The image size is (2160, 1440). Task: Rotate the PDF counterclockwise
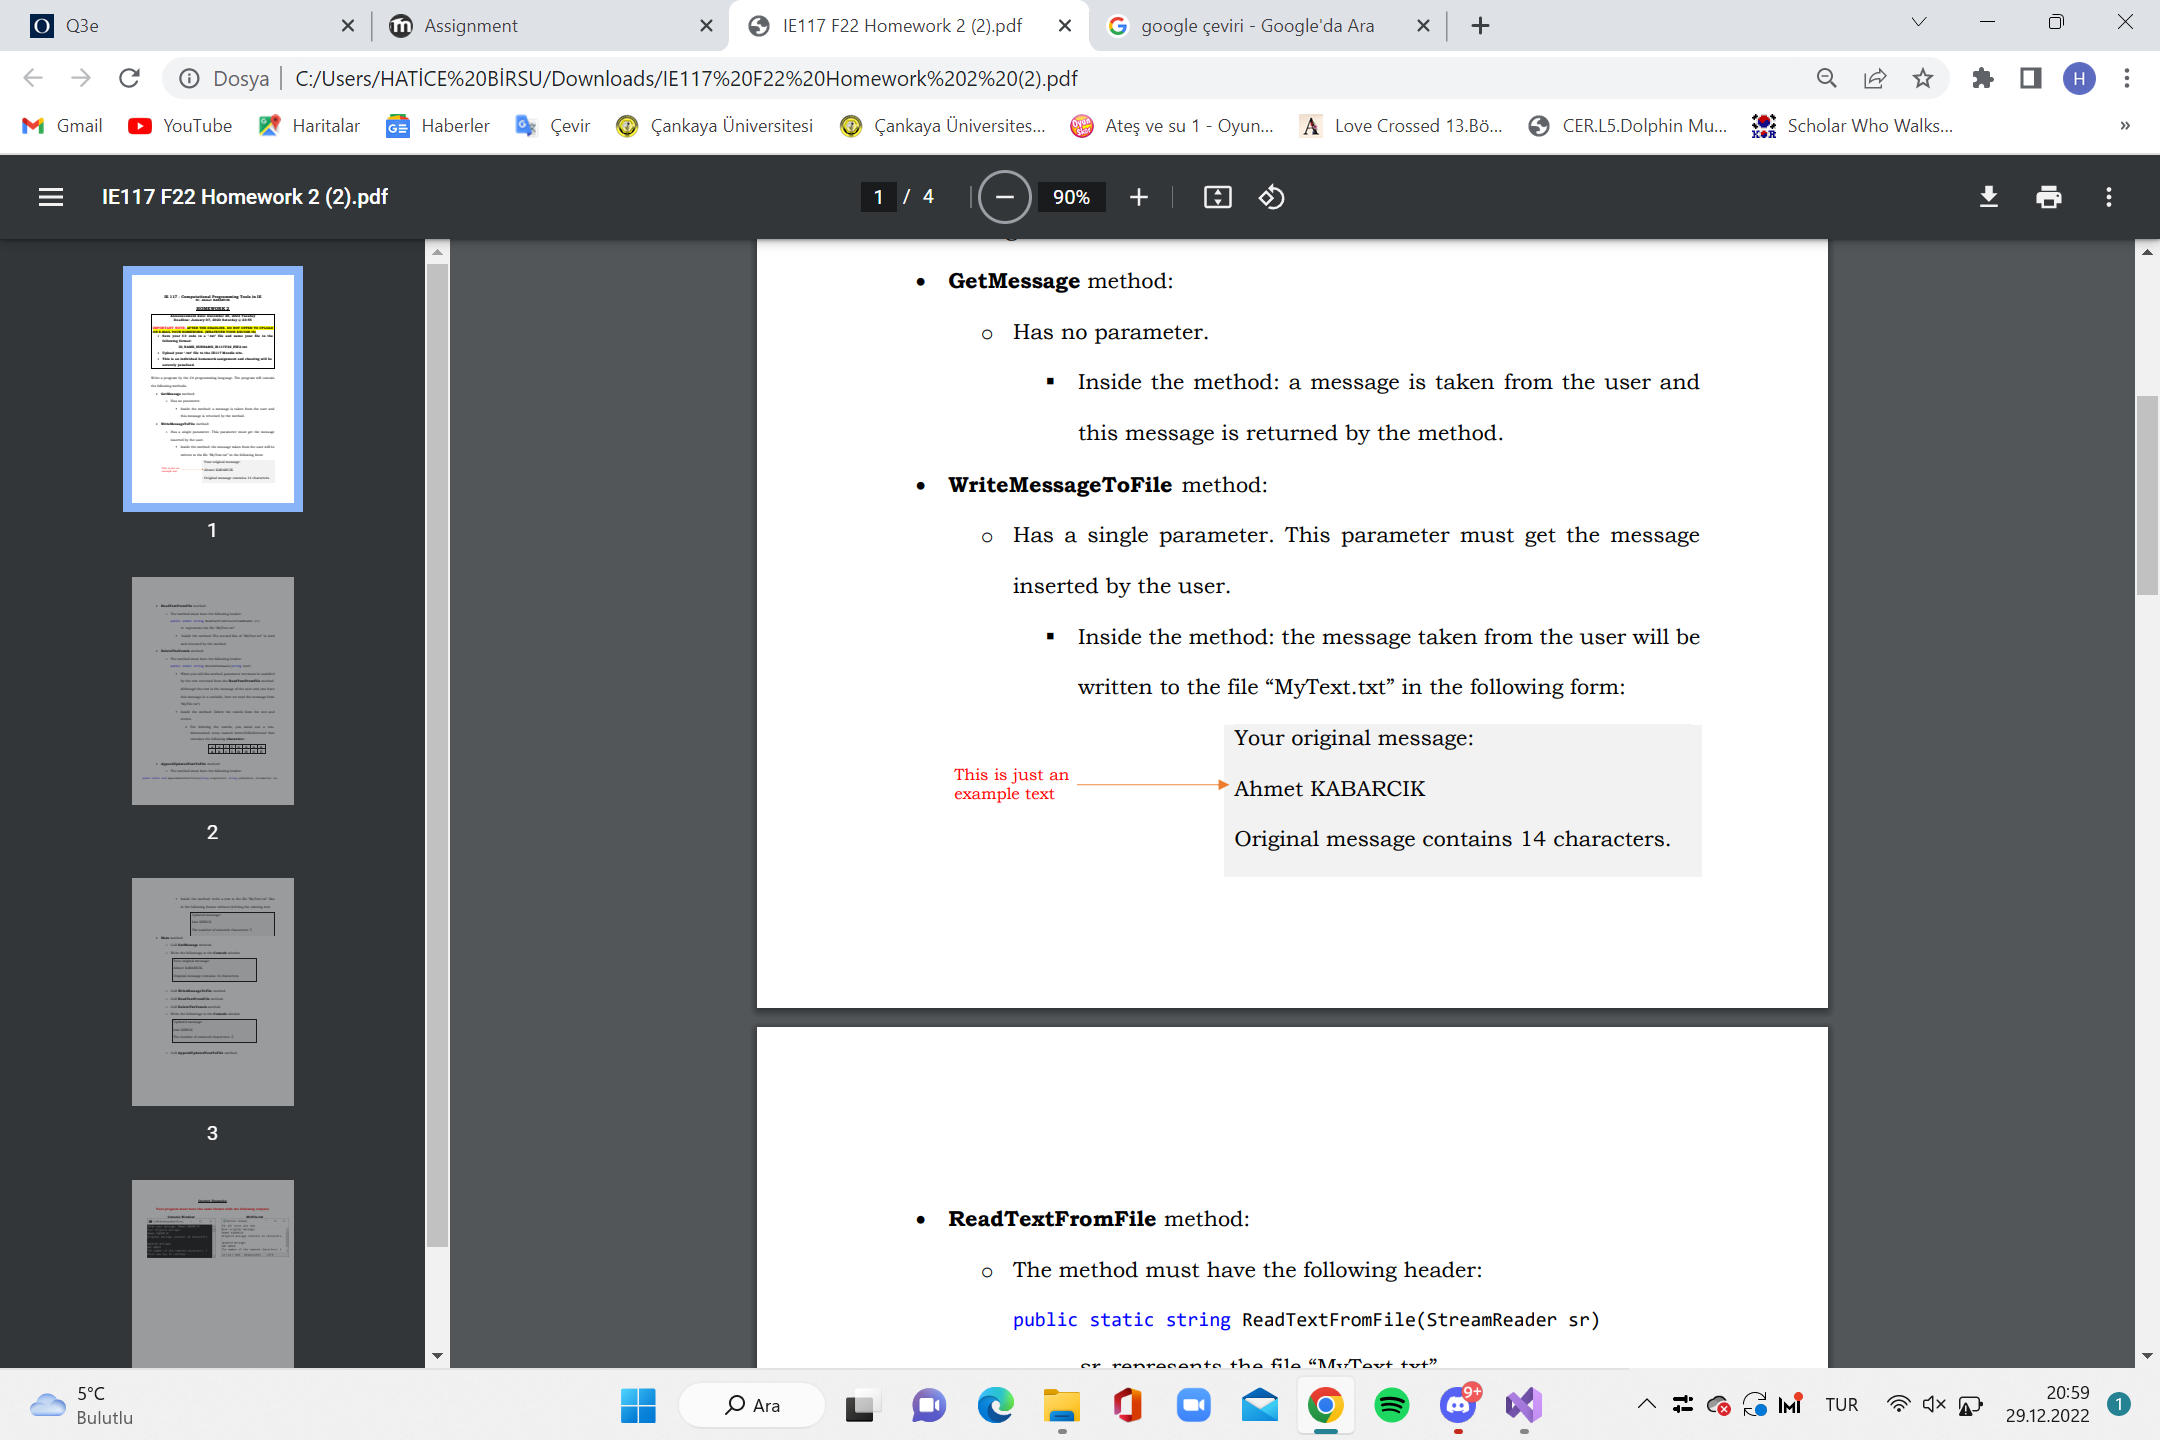(1271, 197)
